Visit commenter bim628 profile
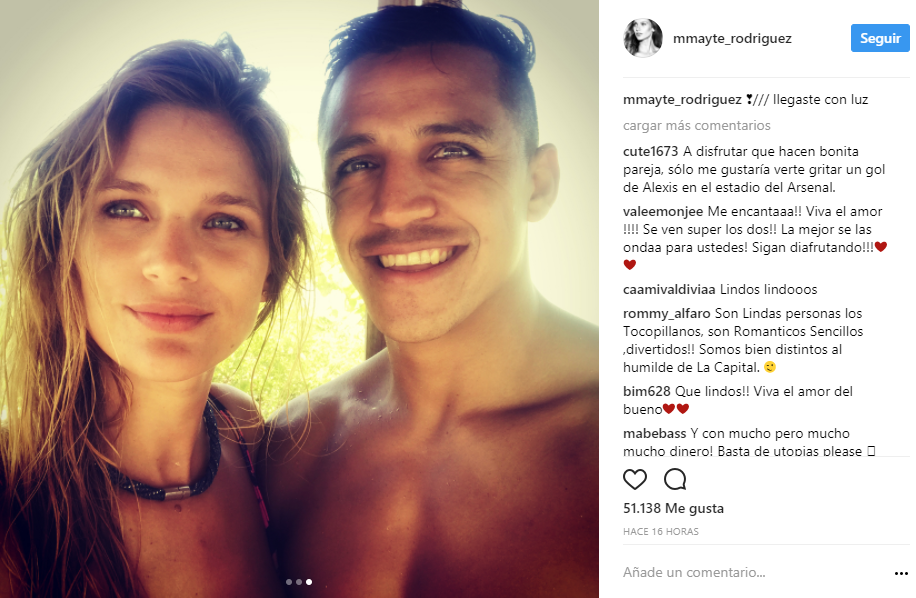 (647, 391)
